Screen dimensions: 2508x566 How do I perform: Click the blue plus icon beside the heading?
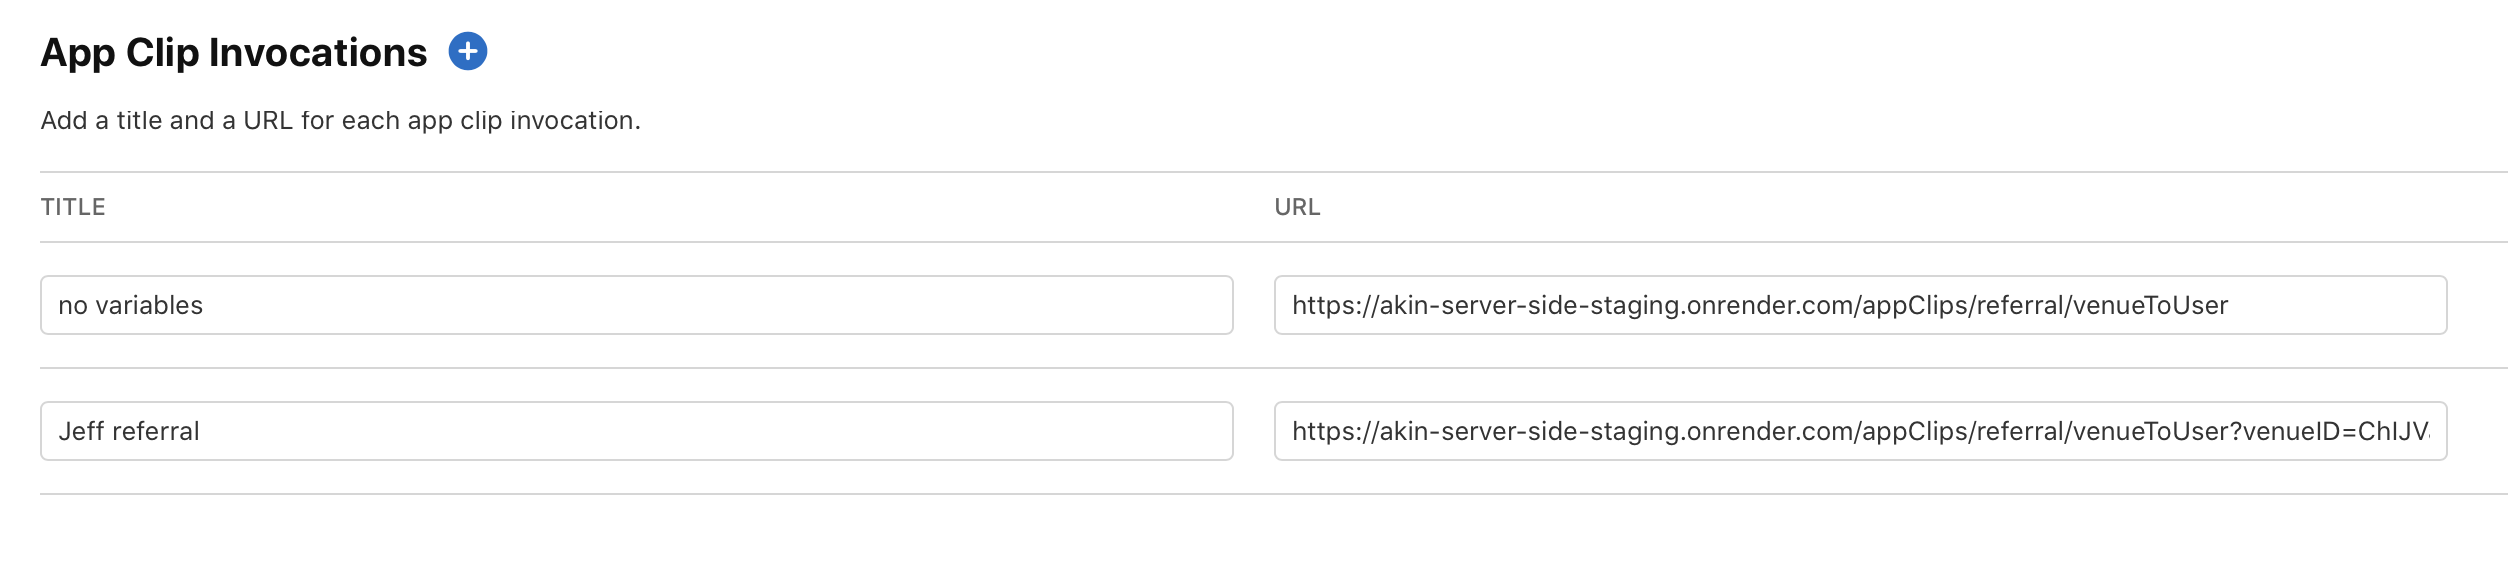(467, 51)
